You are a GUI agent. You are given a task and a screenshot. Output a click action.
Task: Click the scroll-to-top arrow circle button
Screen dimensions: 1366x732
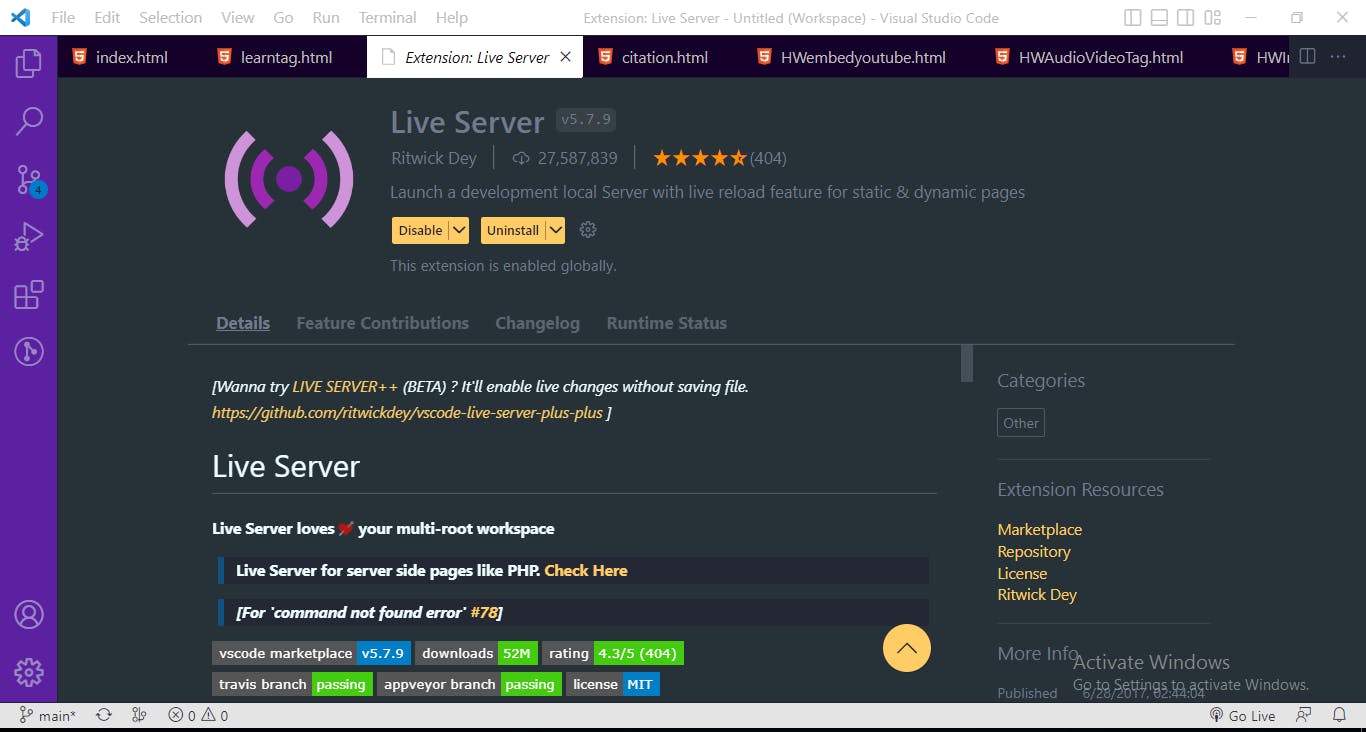[907, 648]
